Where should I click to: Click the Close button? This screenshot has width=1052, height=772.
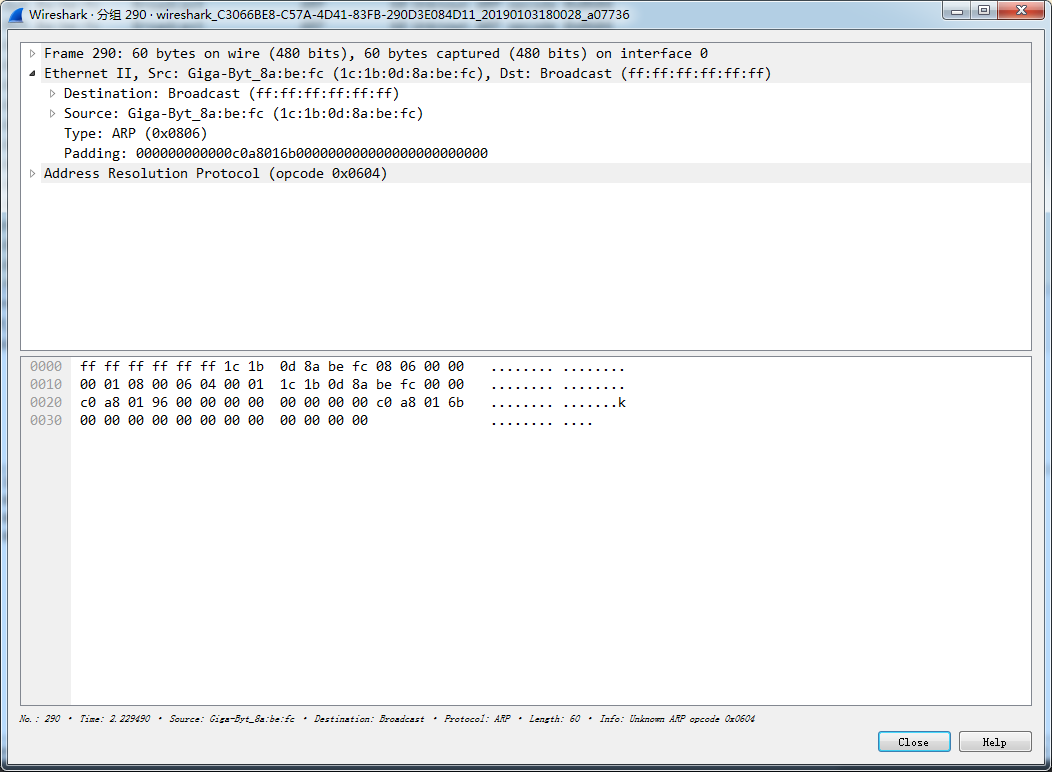(914, 742)
